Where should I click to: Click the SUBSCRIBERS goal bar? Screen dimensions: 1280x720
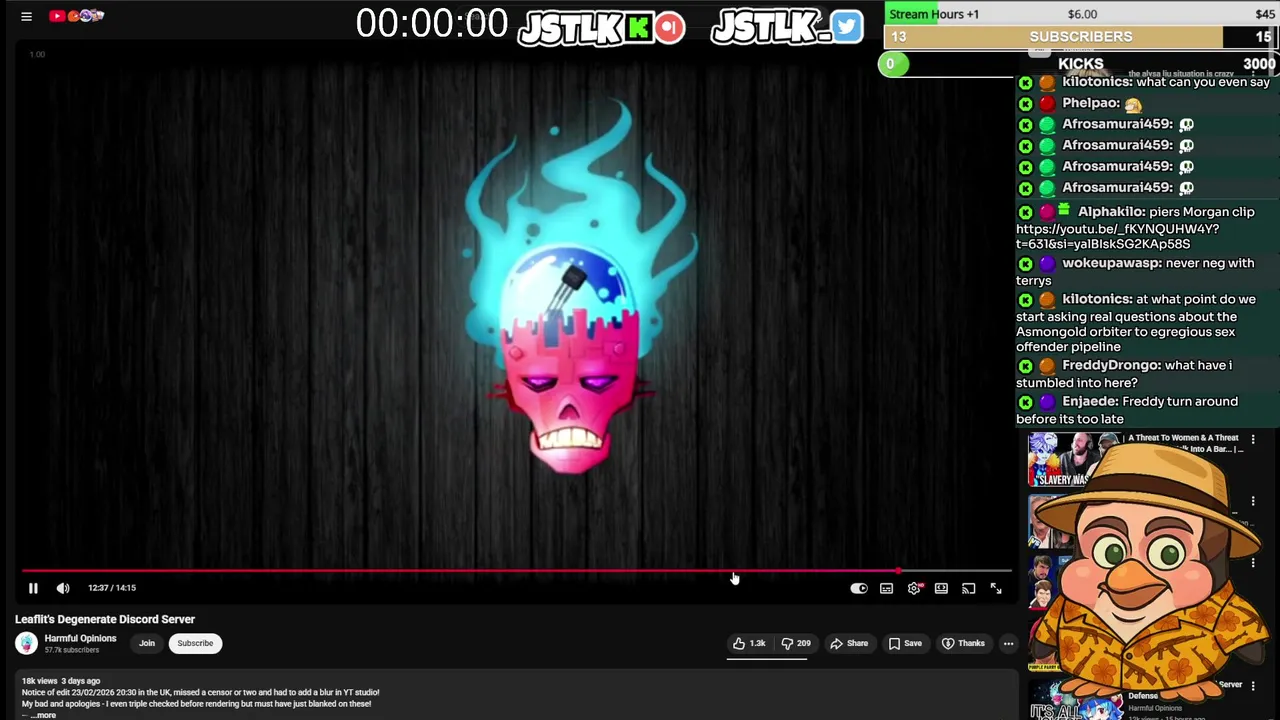click(1081, 37)
